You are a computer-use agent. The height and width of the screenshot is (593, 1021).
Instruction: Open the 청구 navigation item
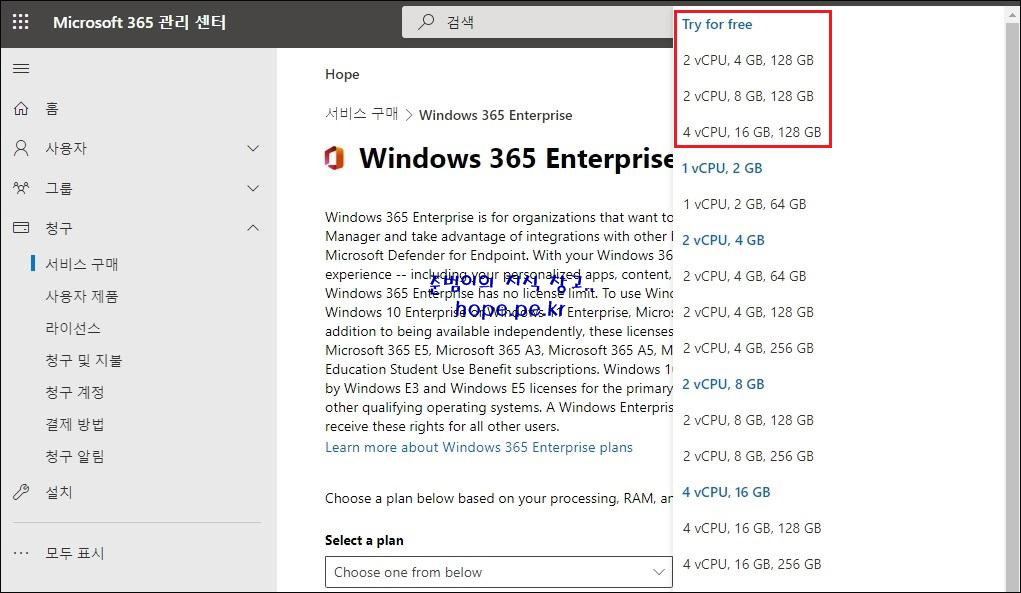point(59,228)
